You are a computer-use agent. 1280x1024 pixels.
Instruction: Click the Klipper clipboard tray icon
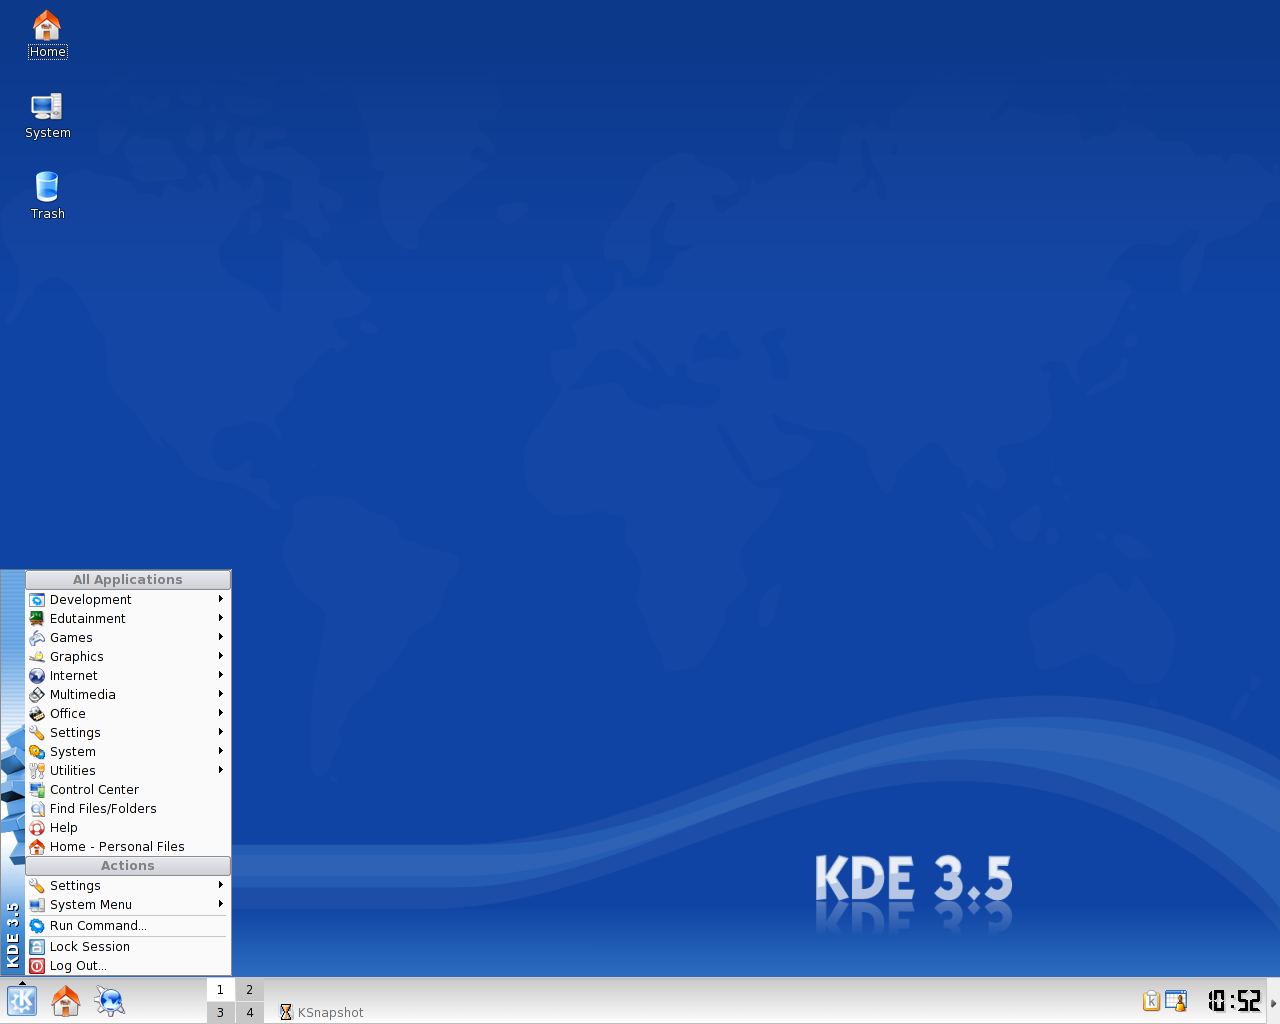pos(1151,1001)
